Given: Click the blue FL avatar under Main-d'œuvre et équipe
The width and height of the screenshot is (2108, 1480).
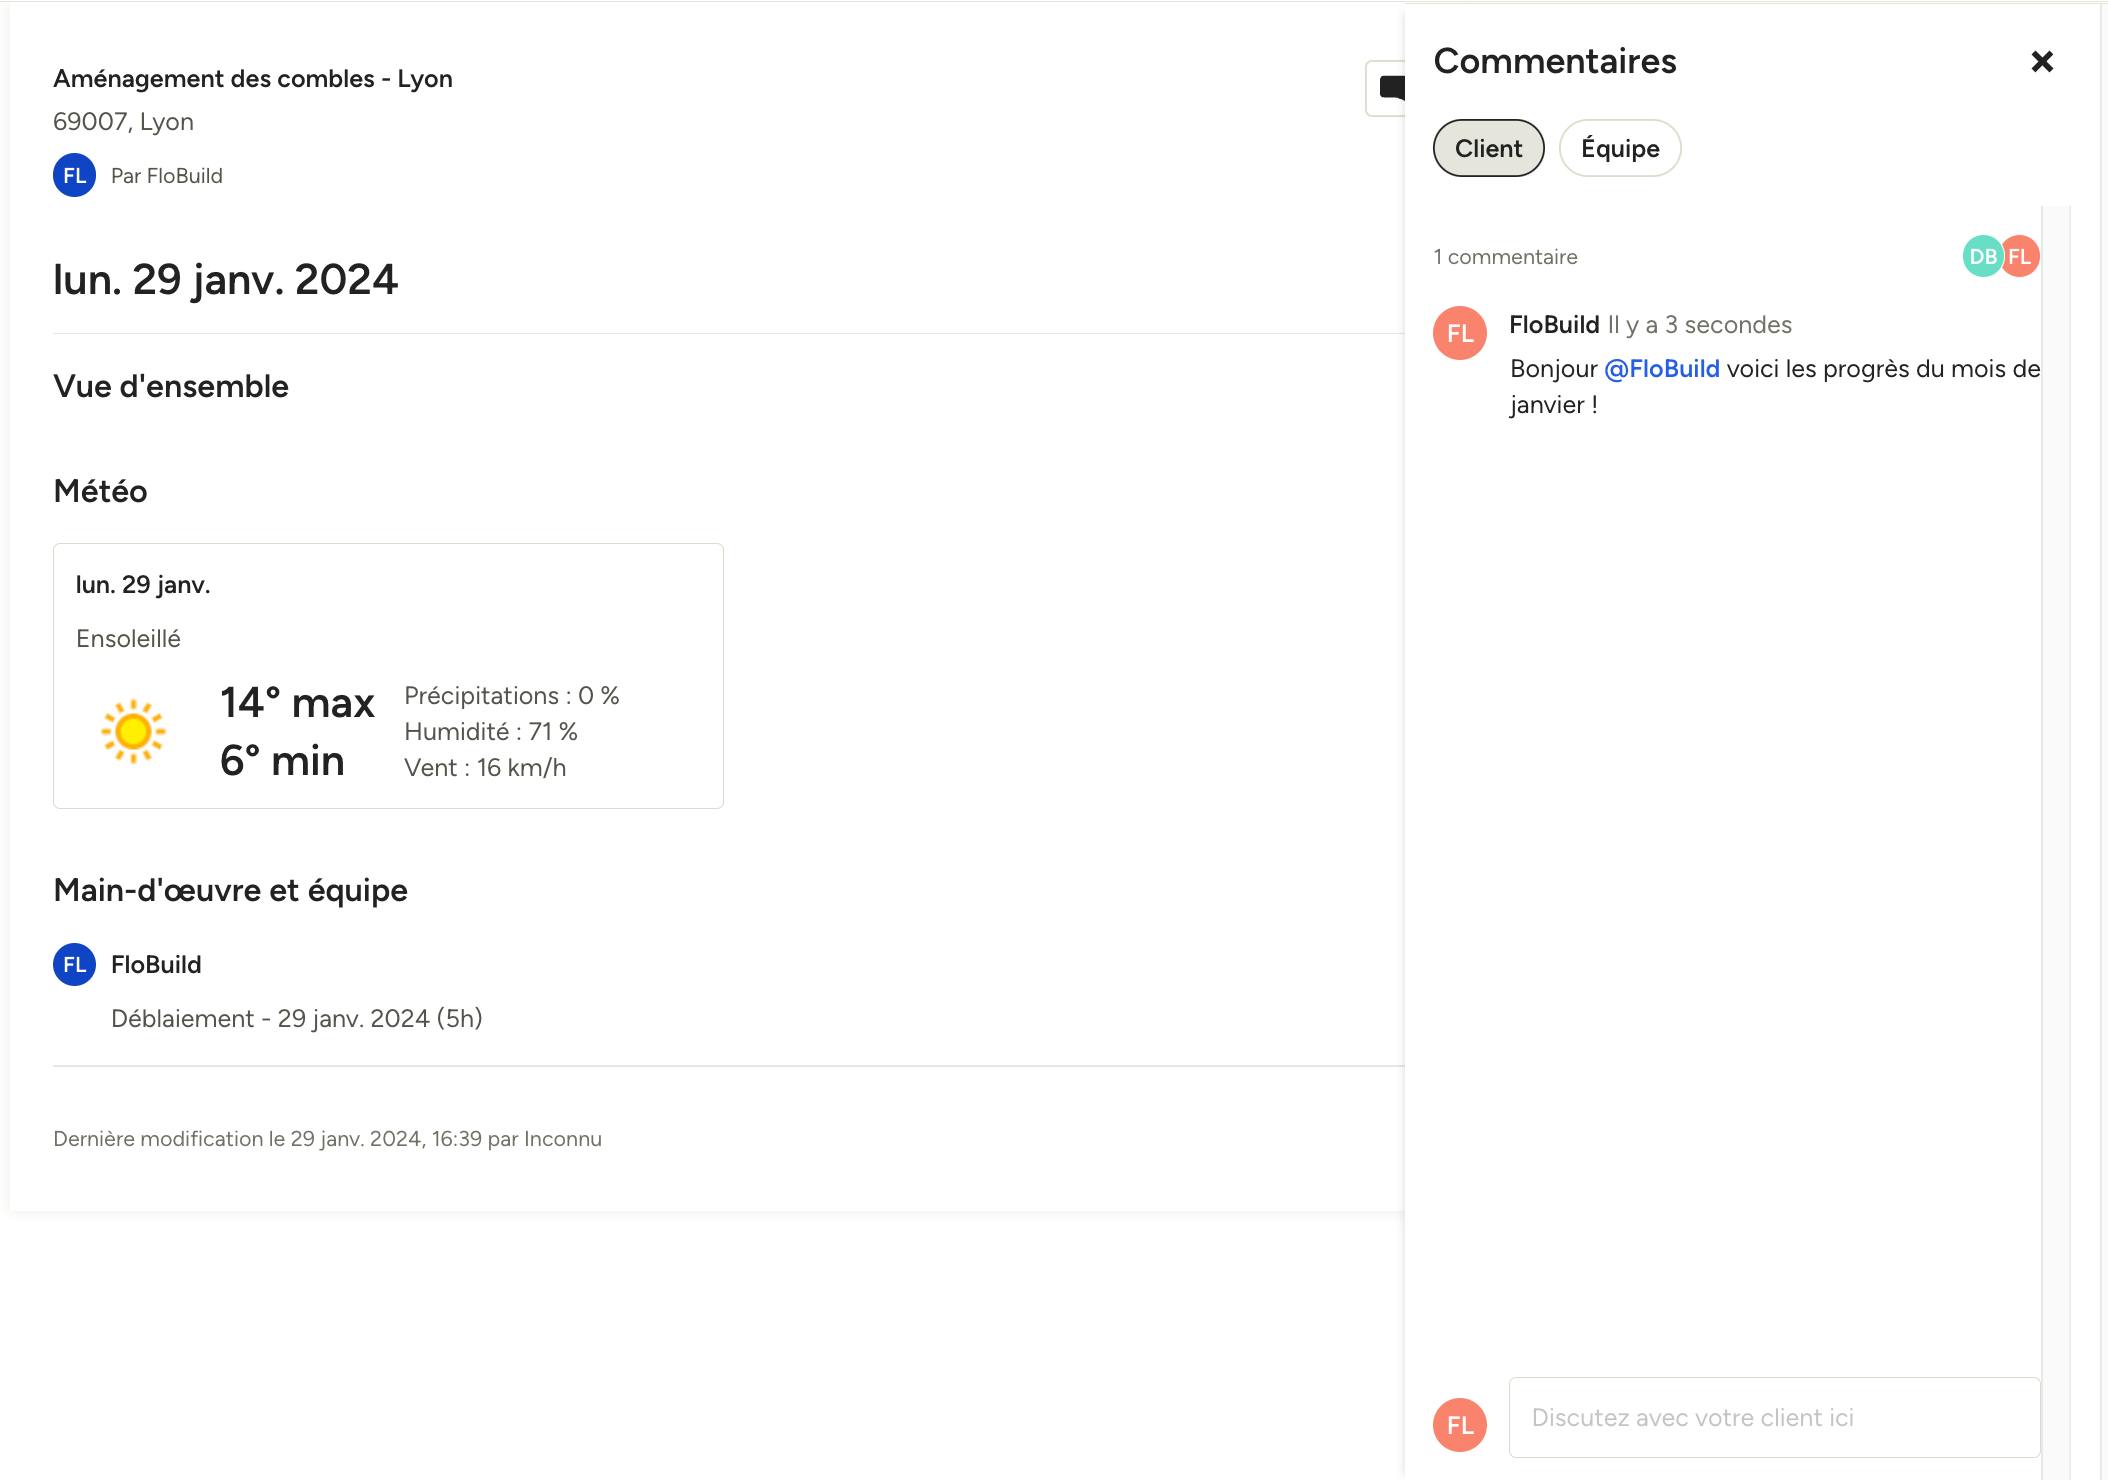Looking at the screenshot, I should pos(74,964).
